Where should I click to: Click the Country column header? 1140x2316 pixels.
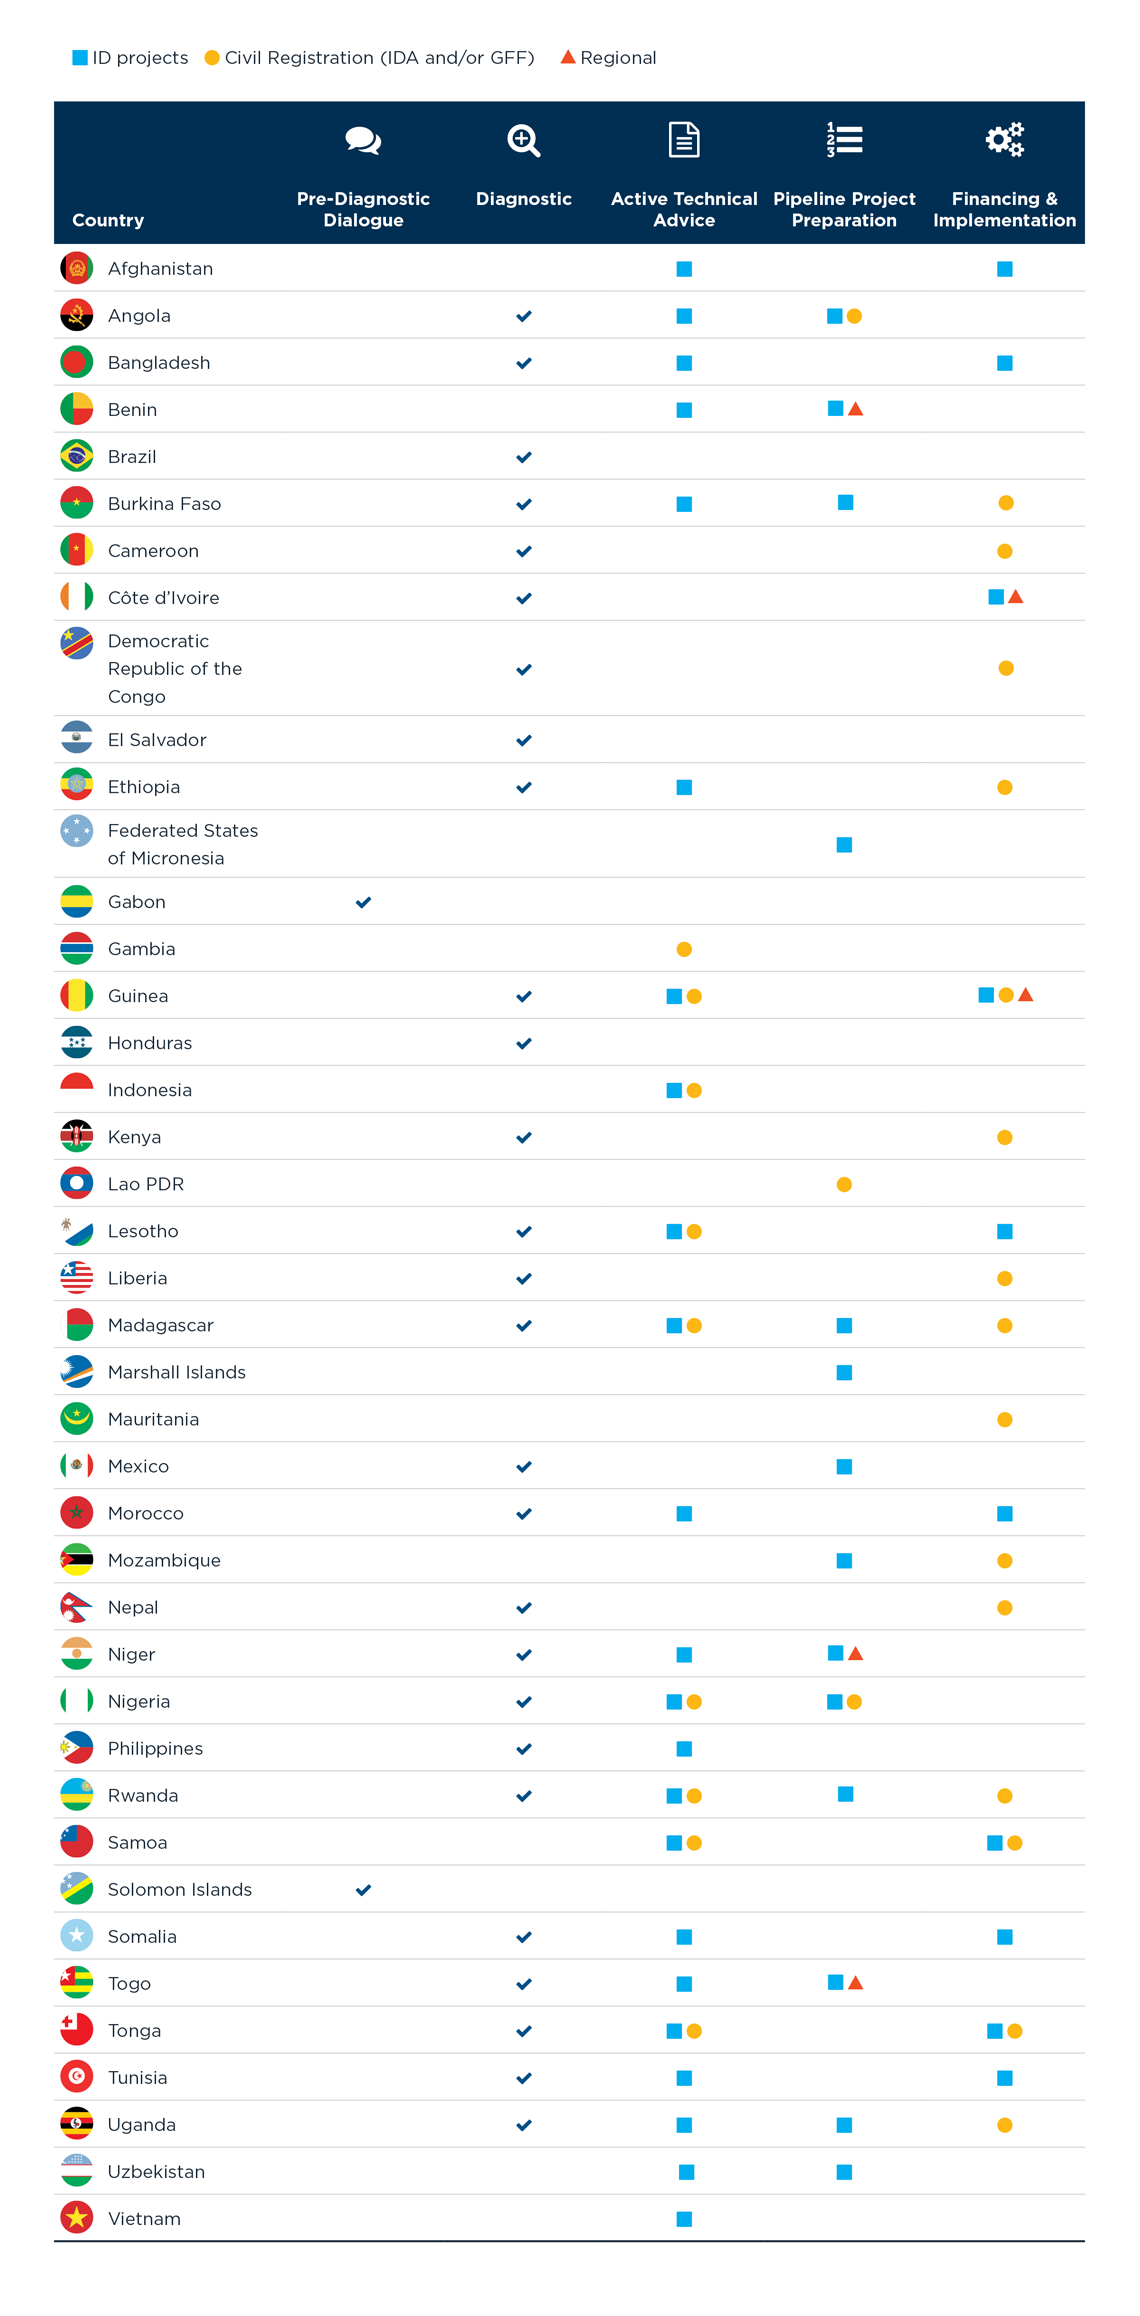pyautogui.click(x=108, y=220)
